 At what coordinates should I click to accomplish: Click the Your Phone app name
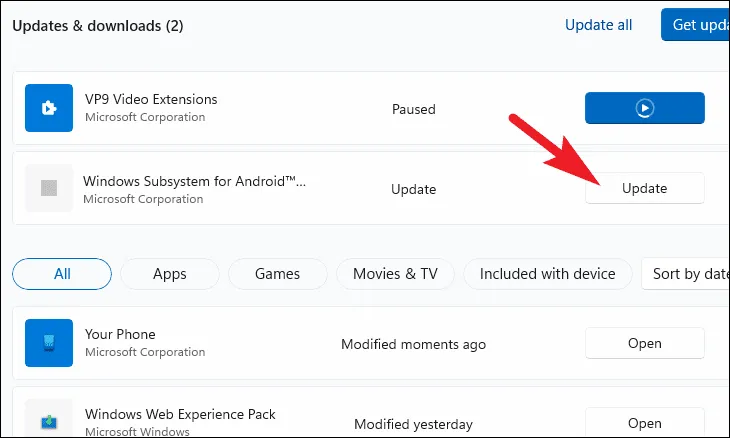(x=120, y=334)
